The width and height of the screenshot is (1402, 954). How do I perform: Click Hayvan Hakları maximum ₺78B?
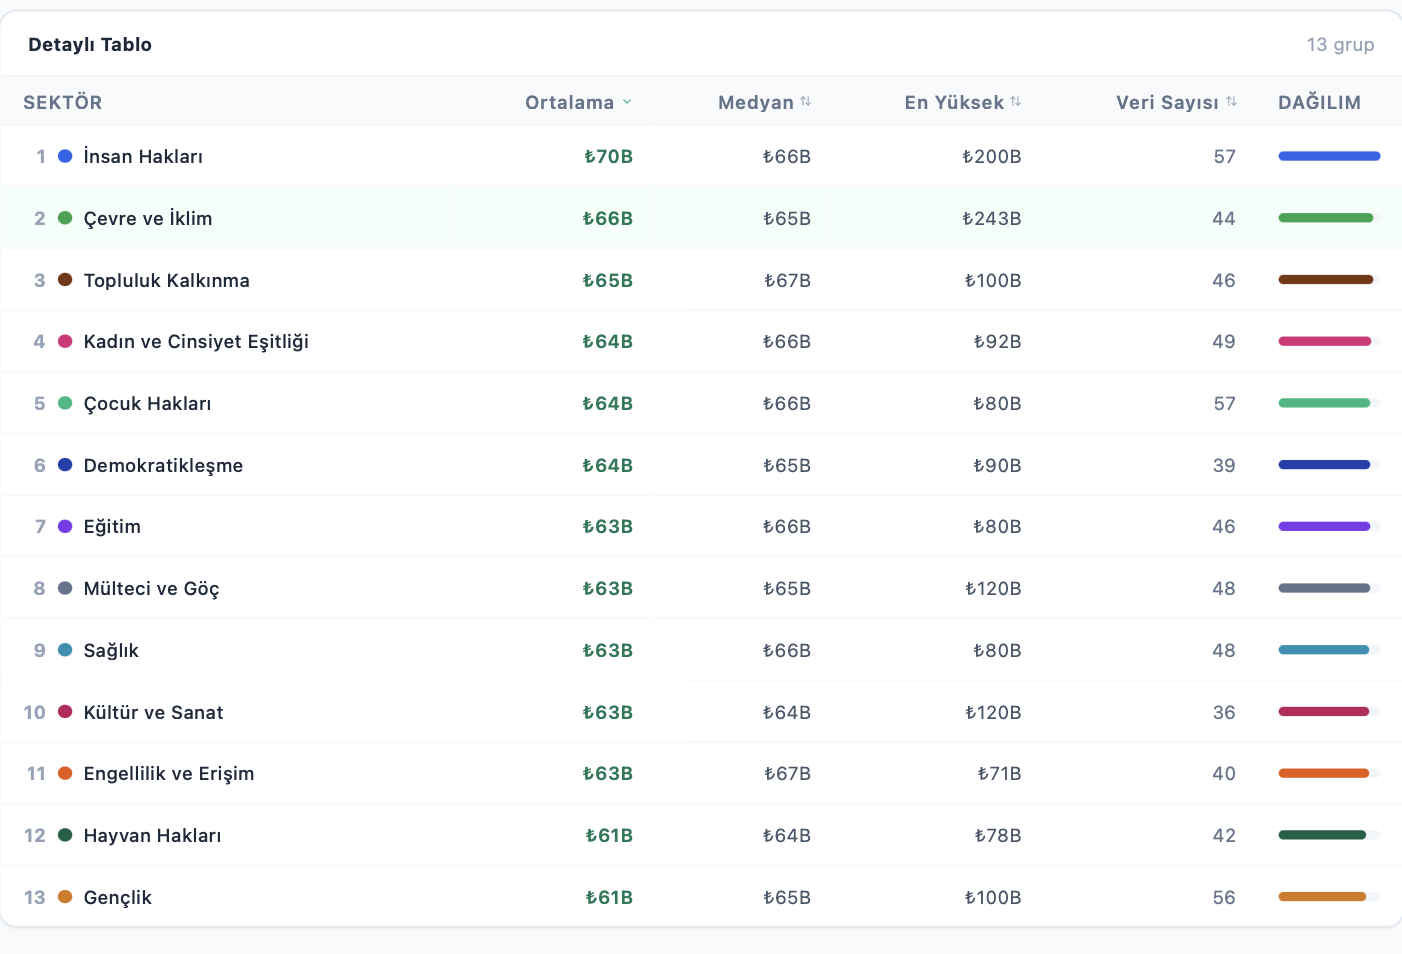(x=998, y=835)
